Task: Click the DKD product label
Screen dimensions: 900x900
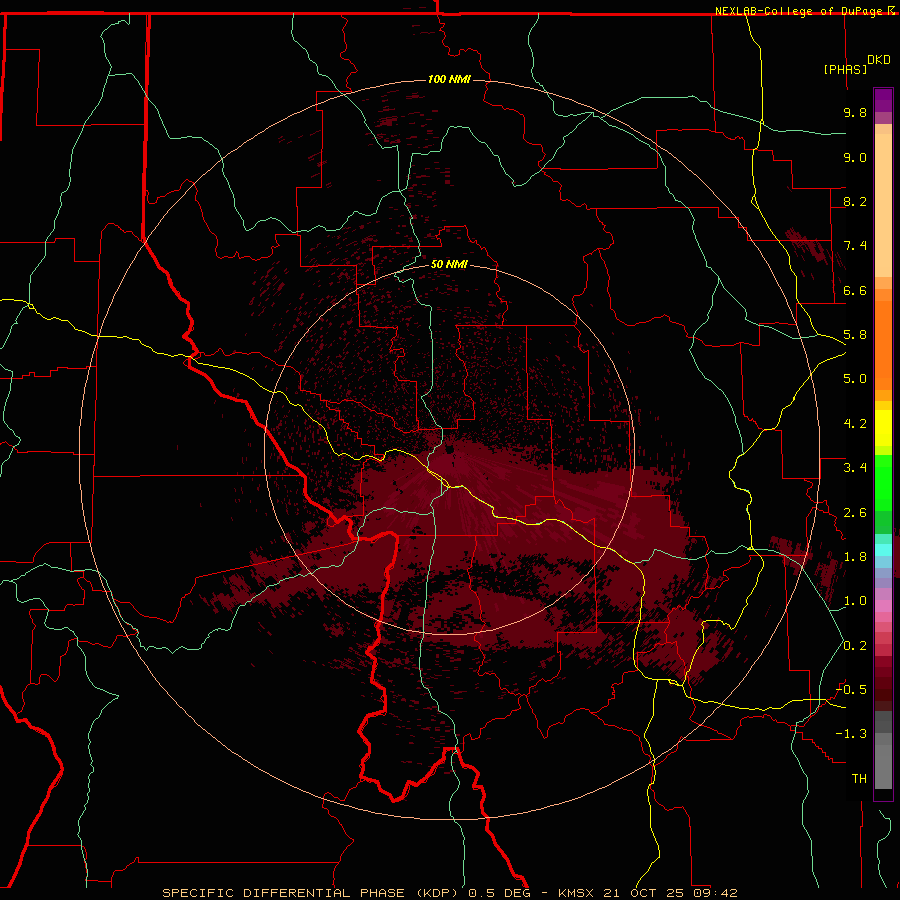Action: [x=879, y=60]
